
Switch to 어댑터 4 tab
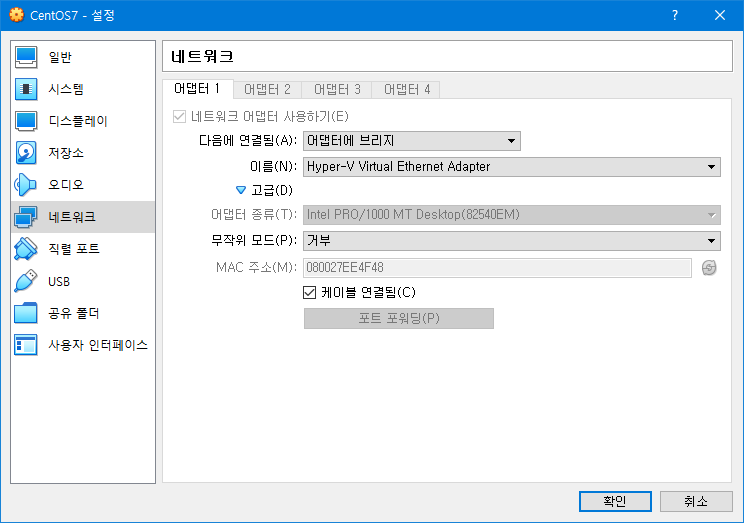pos(407,89)
